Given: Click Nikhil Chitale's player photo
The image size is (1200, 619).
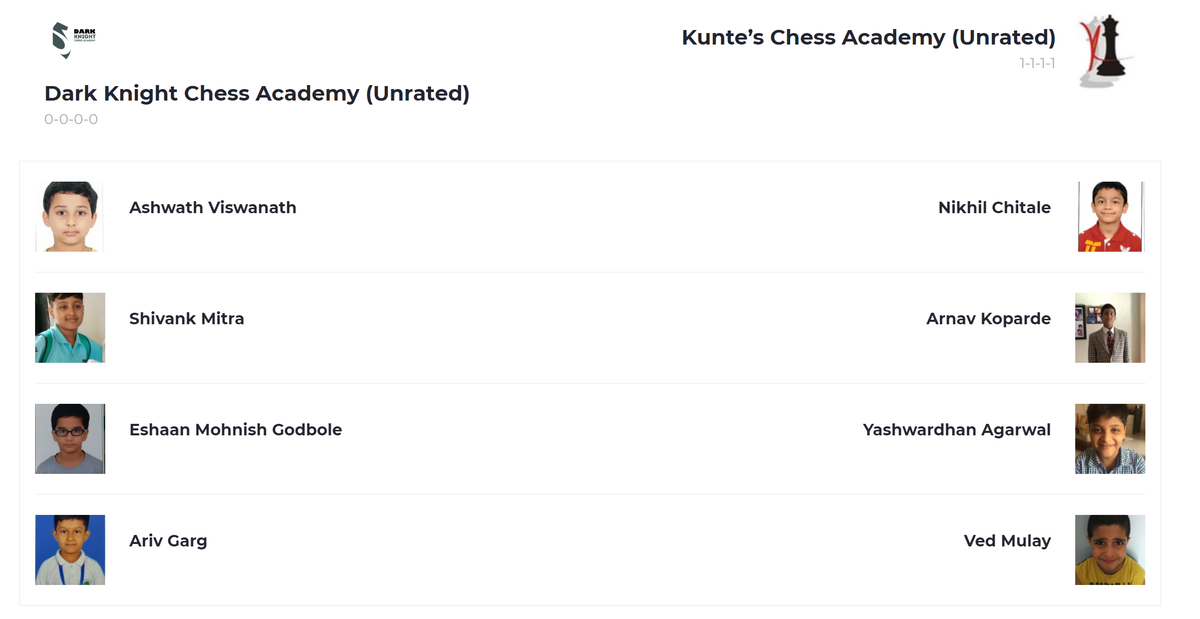Looking at the screenshot, I should click(x=1110, y=216).
